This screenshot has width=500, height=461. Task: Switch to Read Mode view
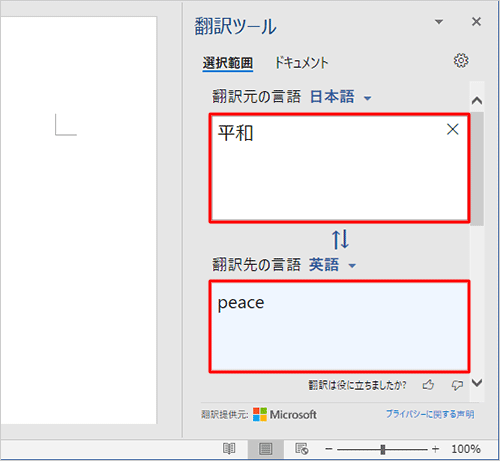click(229, 449)
